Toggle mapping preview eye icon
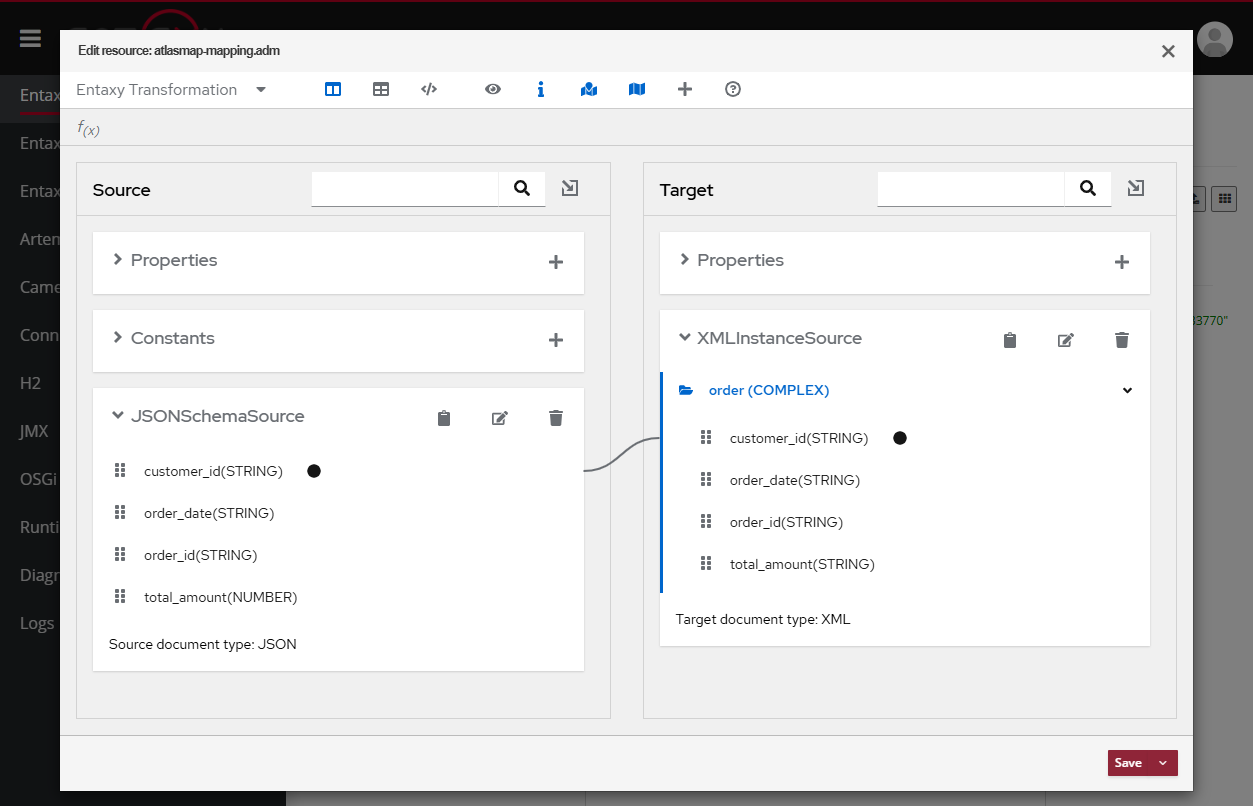 coord(493,89)
